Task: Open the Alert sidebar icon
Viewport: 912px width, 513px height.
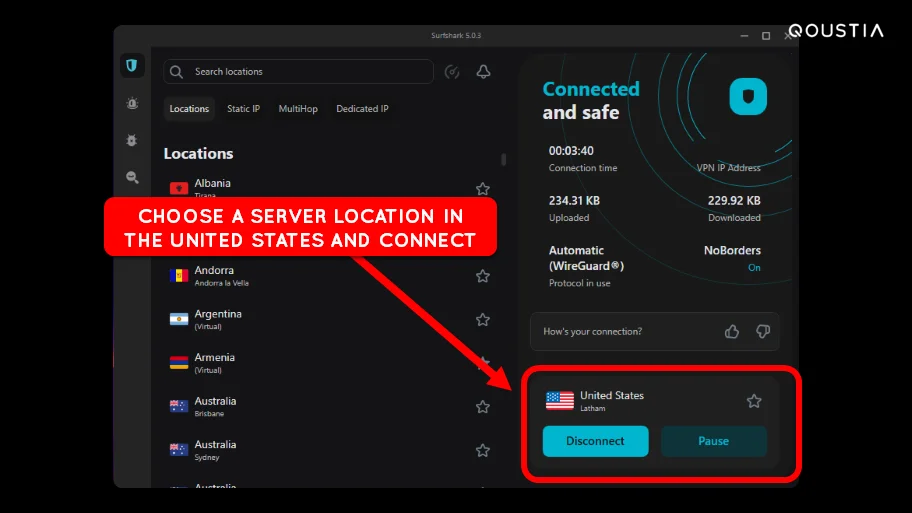Action: (x=132, y=104)
